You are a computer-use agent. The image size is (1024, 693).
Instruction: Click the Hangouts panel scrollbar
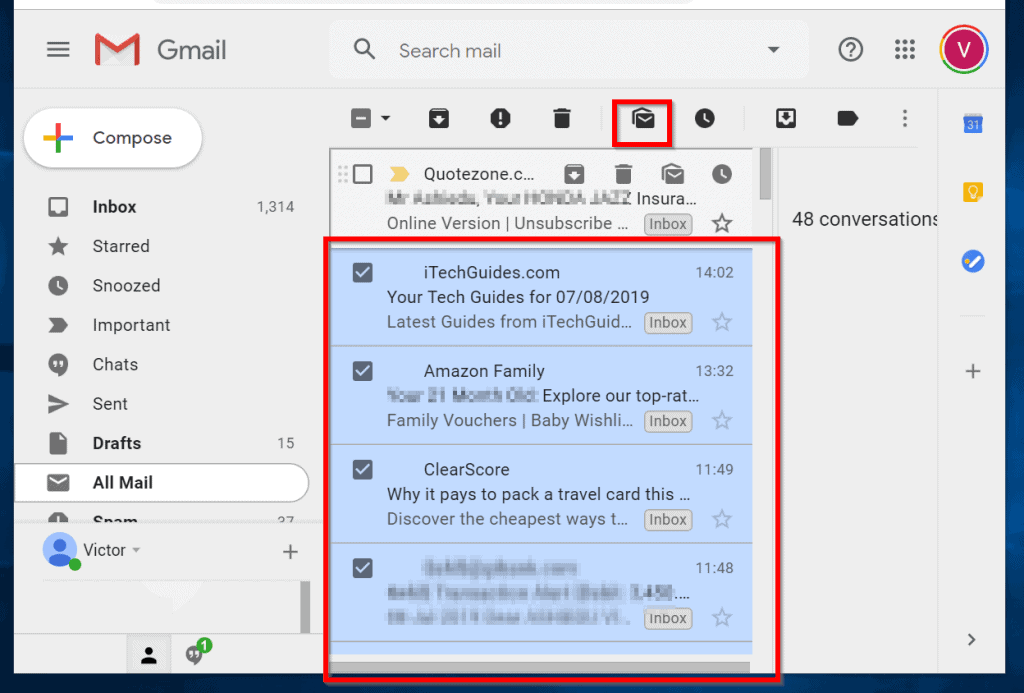(x=305, y=607)
